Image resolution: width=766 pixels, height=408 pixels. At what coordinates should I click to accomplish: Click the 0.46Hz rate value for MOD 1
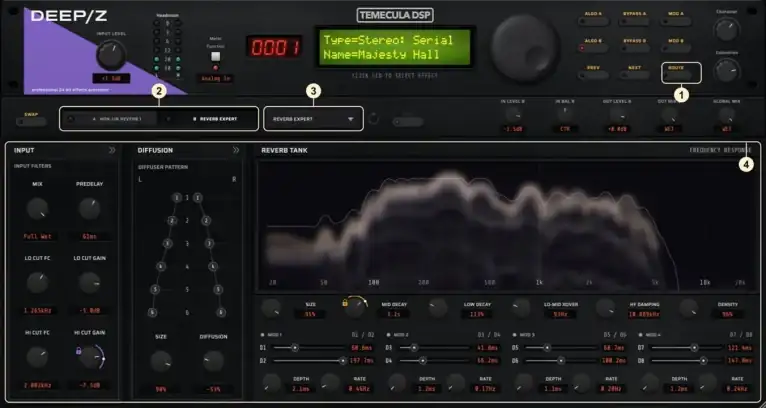(x=359, y=389)
